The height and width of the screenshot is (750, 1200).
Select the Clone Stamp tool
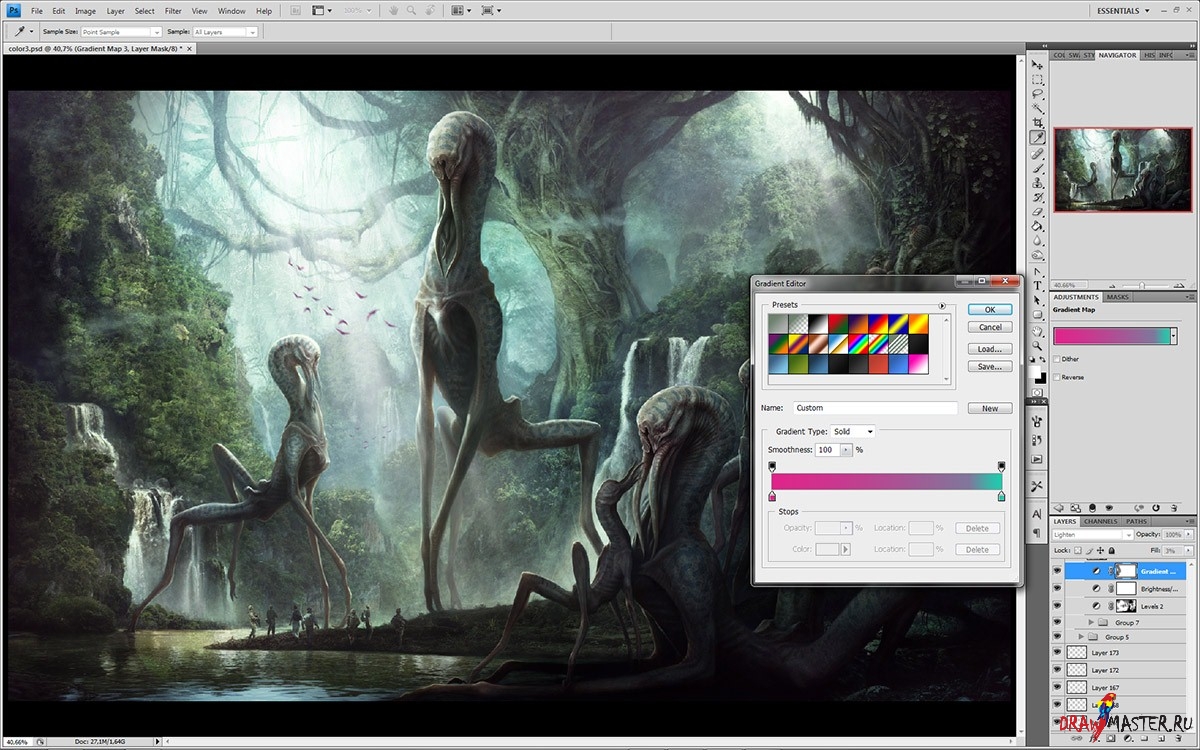(1037, 183)
